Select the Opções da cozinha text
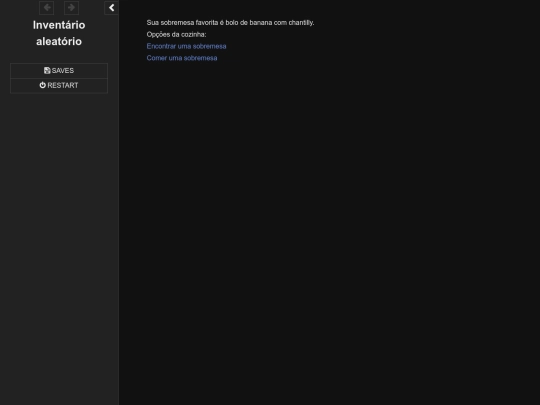The height and width of the screenshot is (405, 540). 176,34
